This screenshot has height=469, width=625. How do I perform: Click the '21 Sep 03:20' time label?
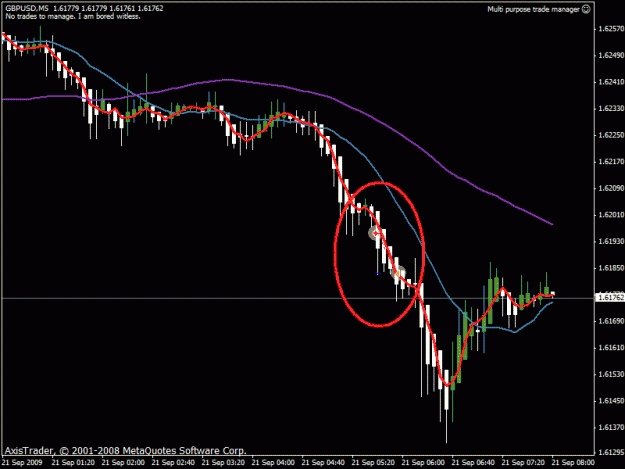coord(223,463)
